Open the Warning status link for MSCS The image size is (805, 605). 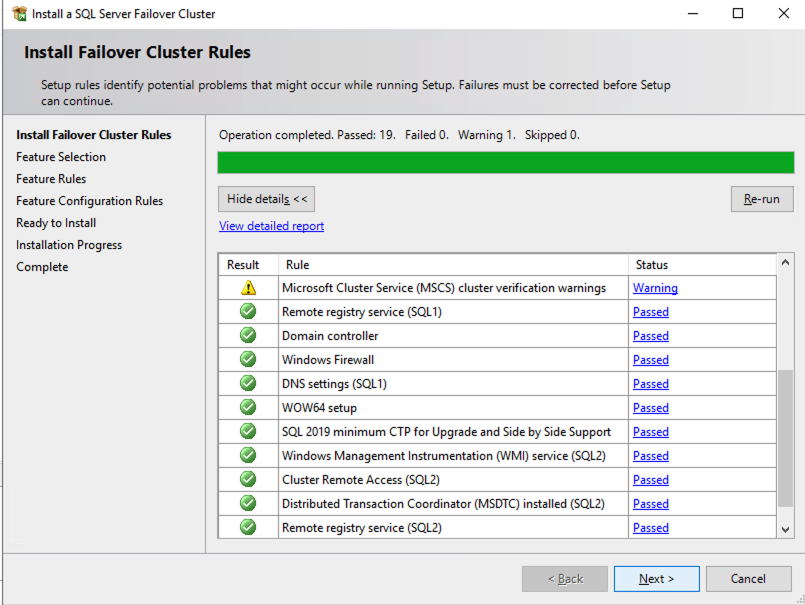(x=655, y=288)
